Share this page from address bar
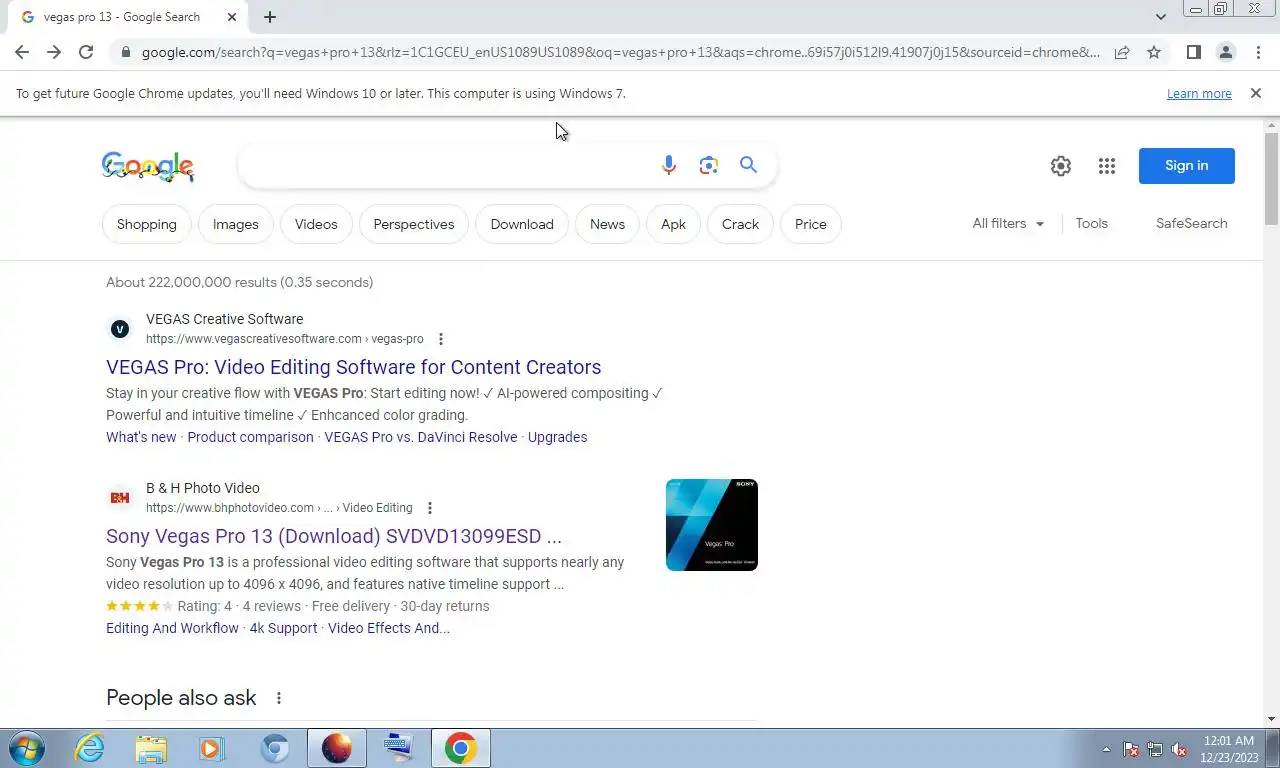This screenshot has width=1280, height=768. coord(1122,52)
